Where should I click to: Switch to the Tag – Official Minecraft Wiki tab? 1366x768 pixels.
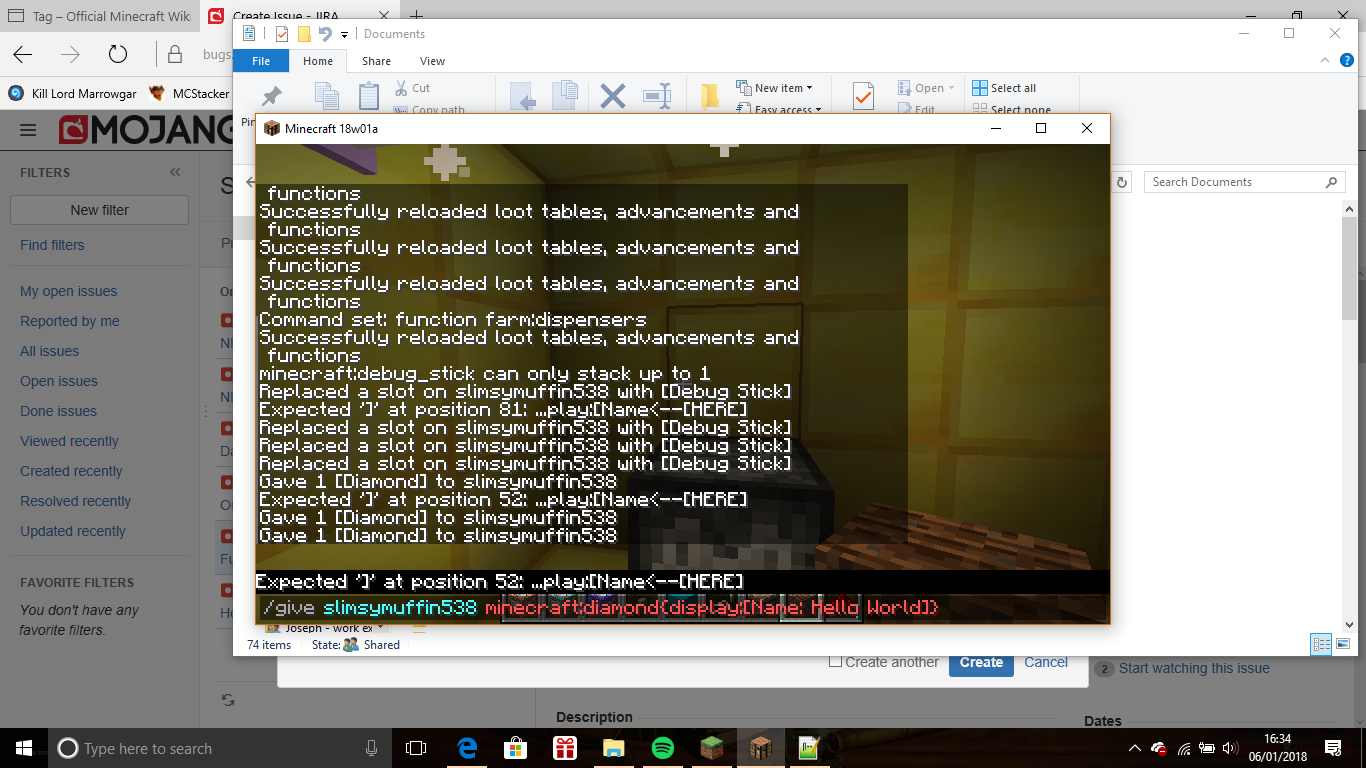[98, 16]
